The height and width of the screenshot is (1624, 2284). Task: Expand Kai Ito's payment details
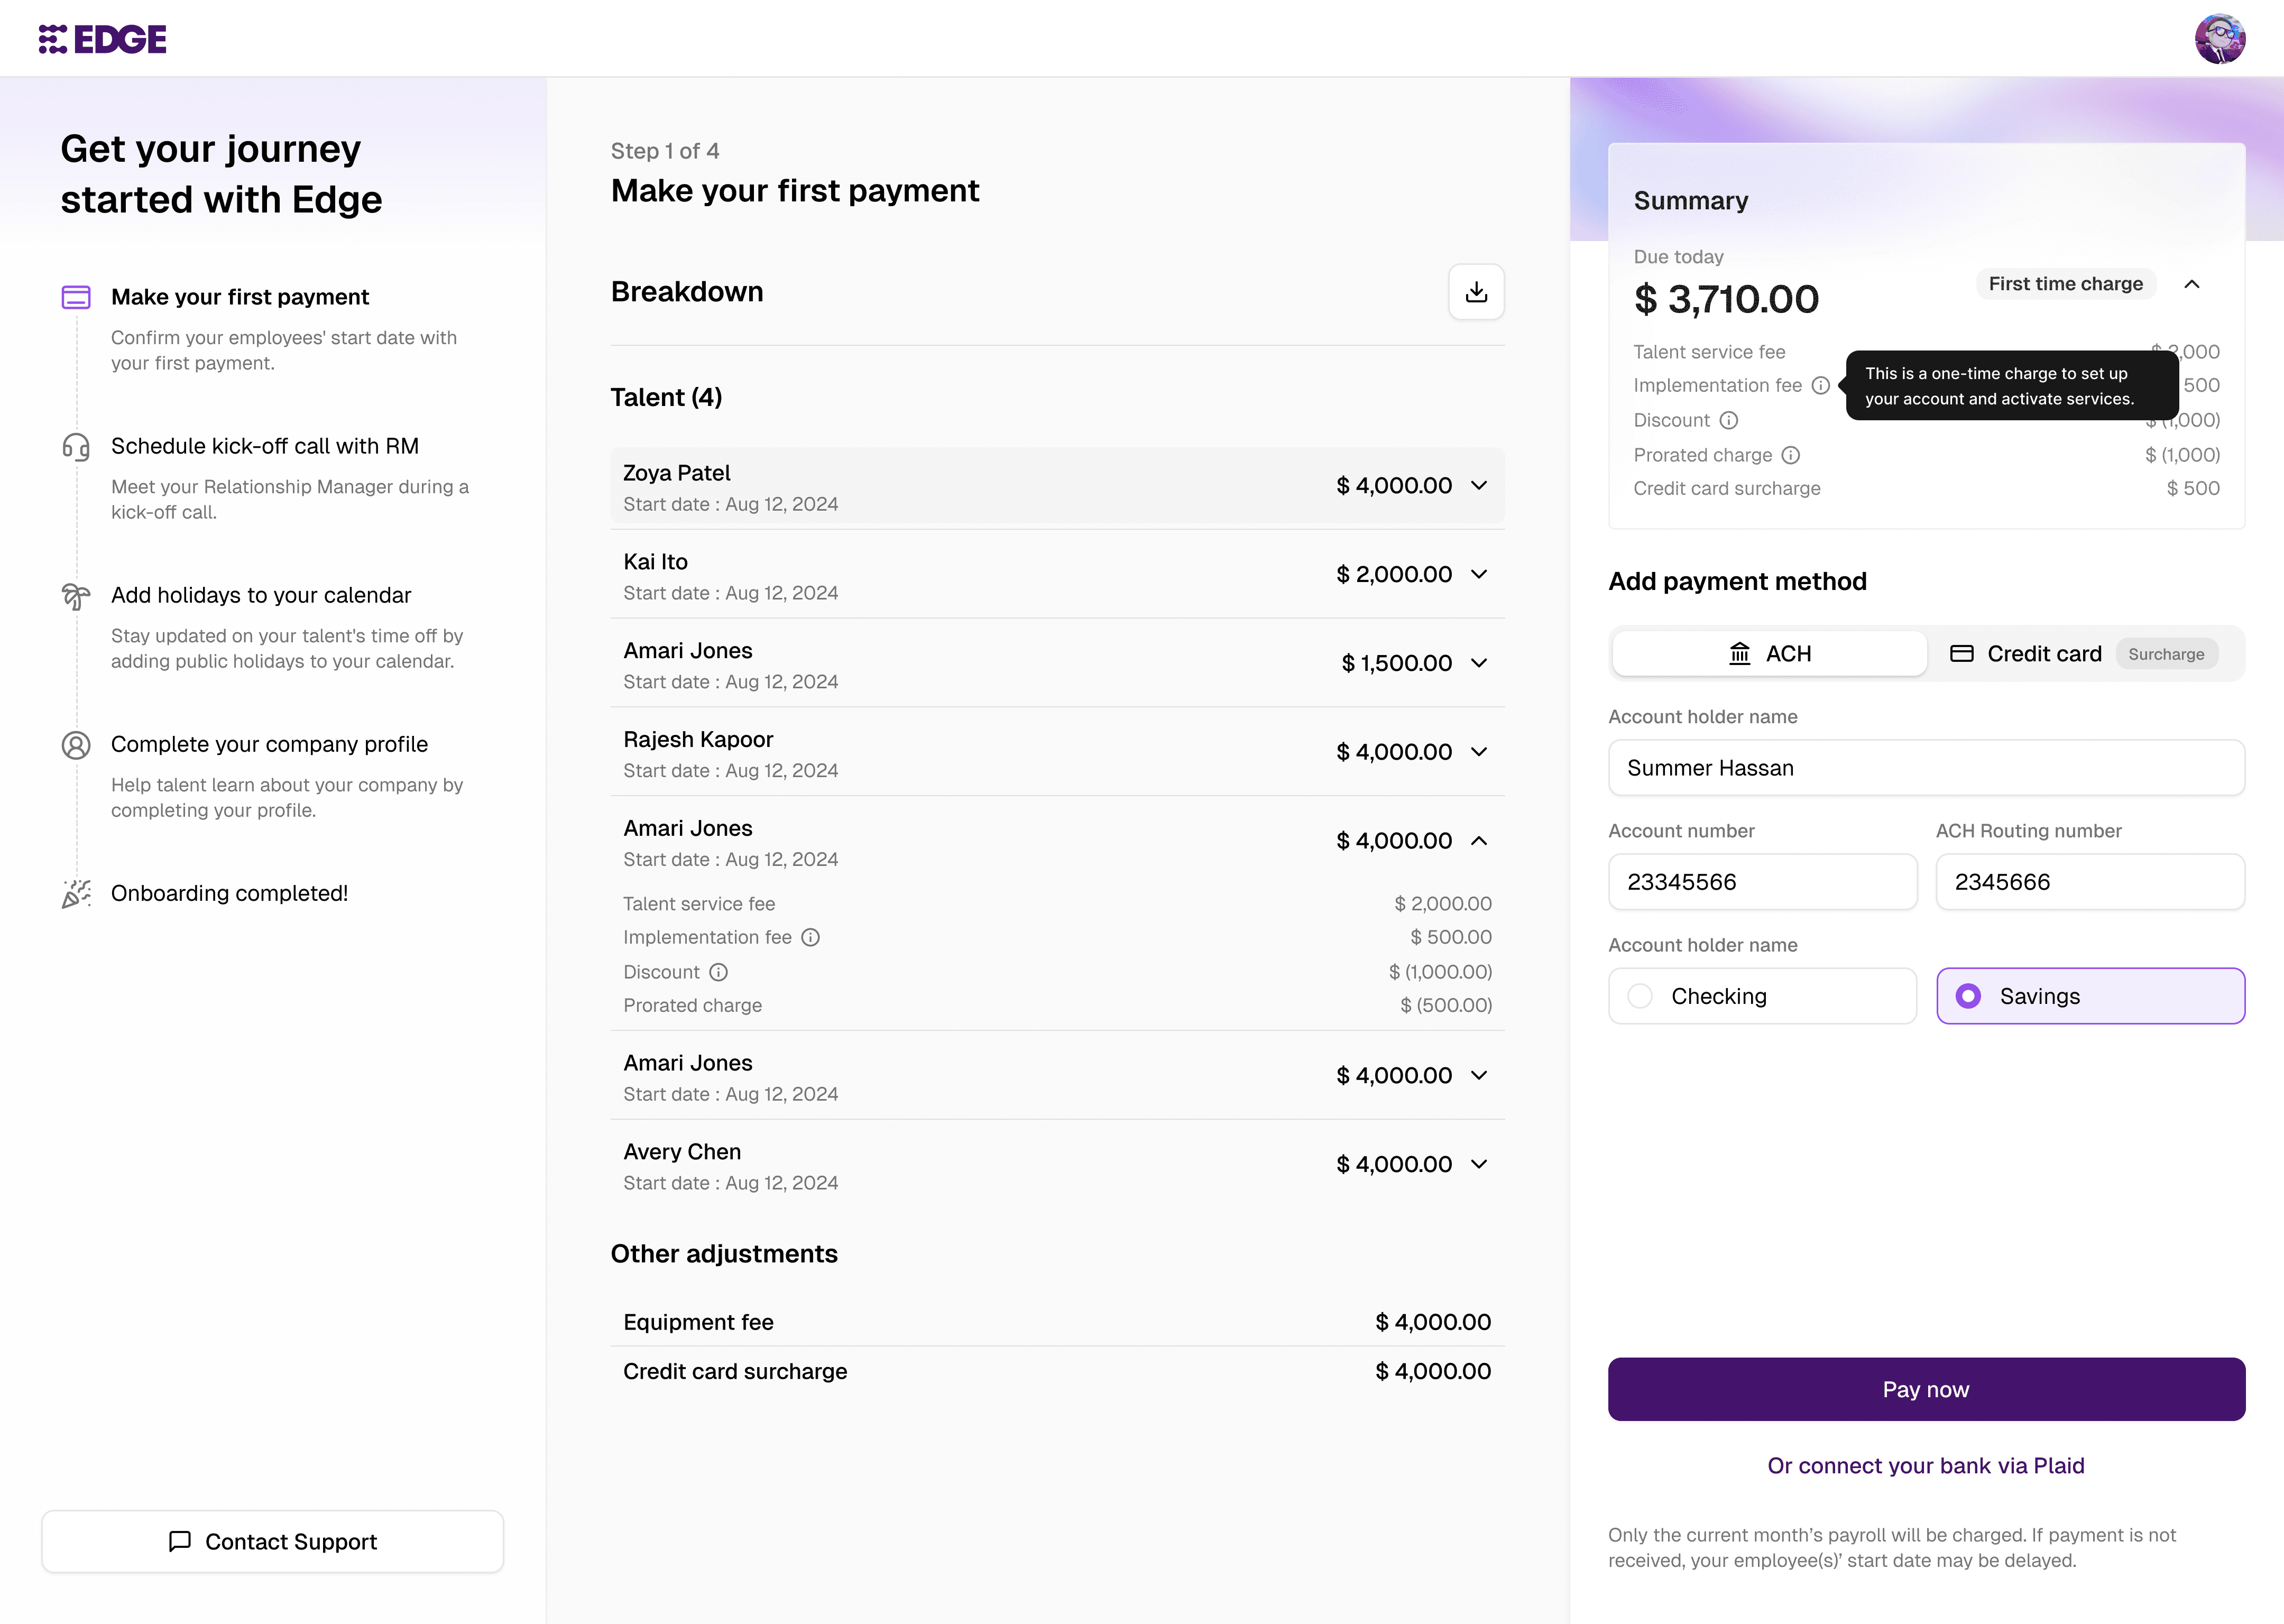pyautogui.click(x=1479, y=574)
